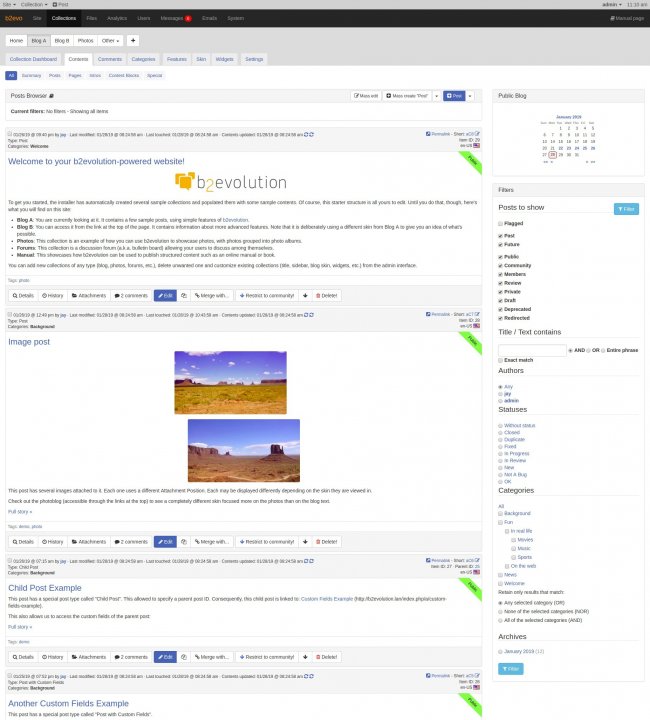Go to previous year in the calendar
This screenshot has width=650, height=720.
(x=545, y=162)
